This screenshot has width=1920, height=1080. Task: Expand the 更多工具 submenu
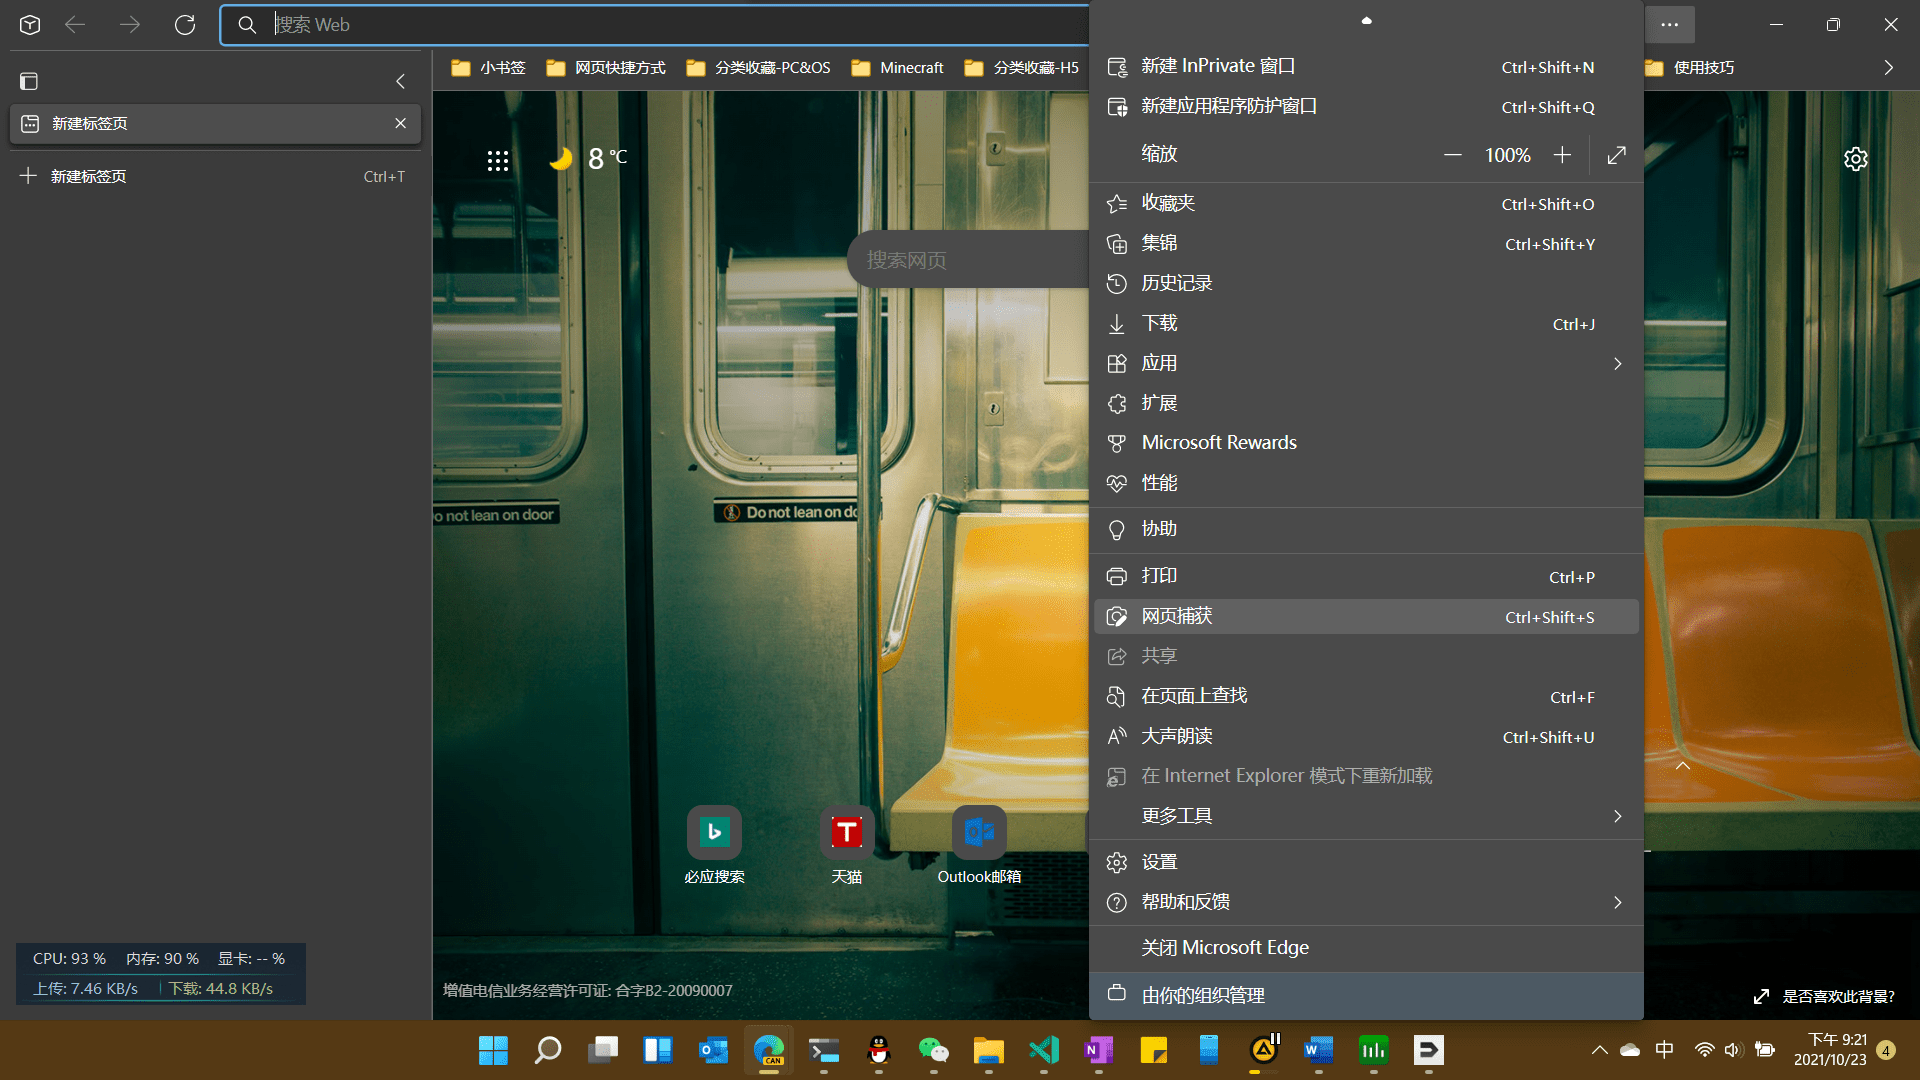pos(1616,816)
